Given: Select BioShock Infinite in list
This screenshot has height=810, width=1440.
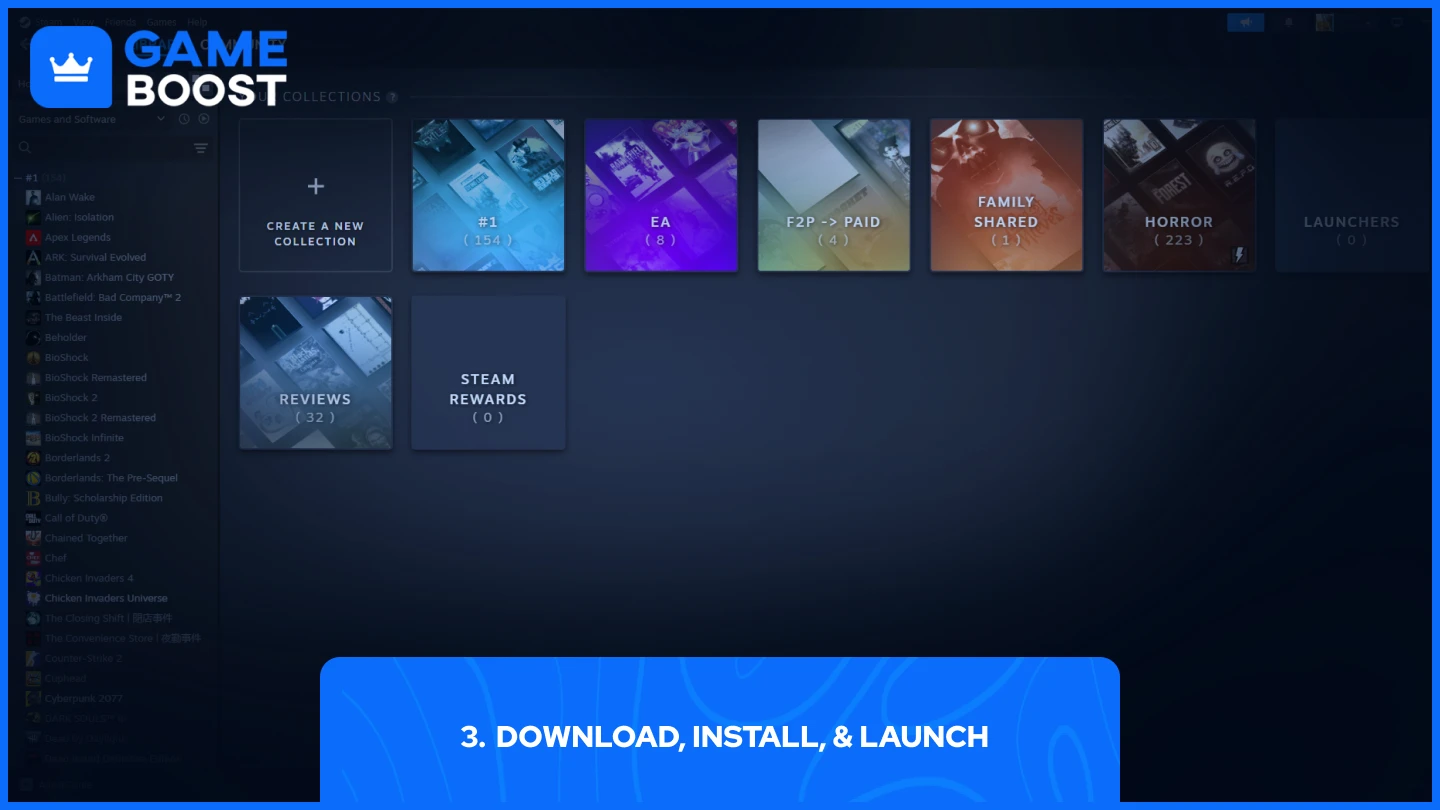Looking at the screenshot, I should click(x=84, y=438).
